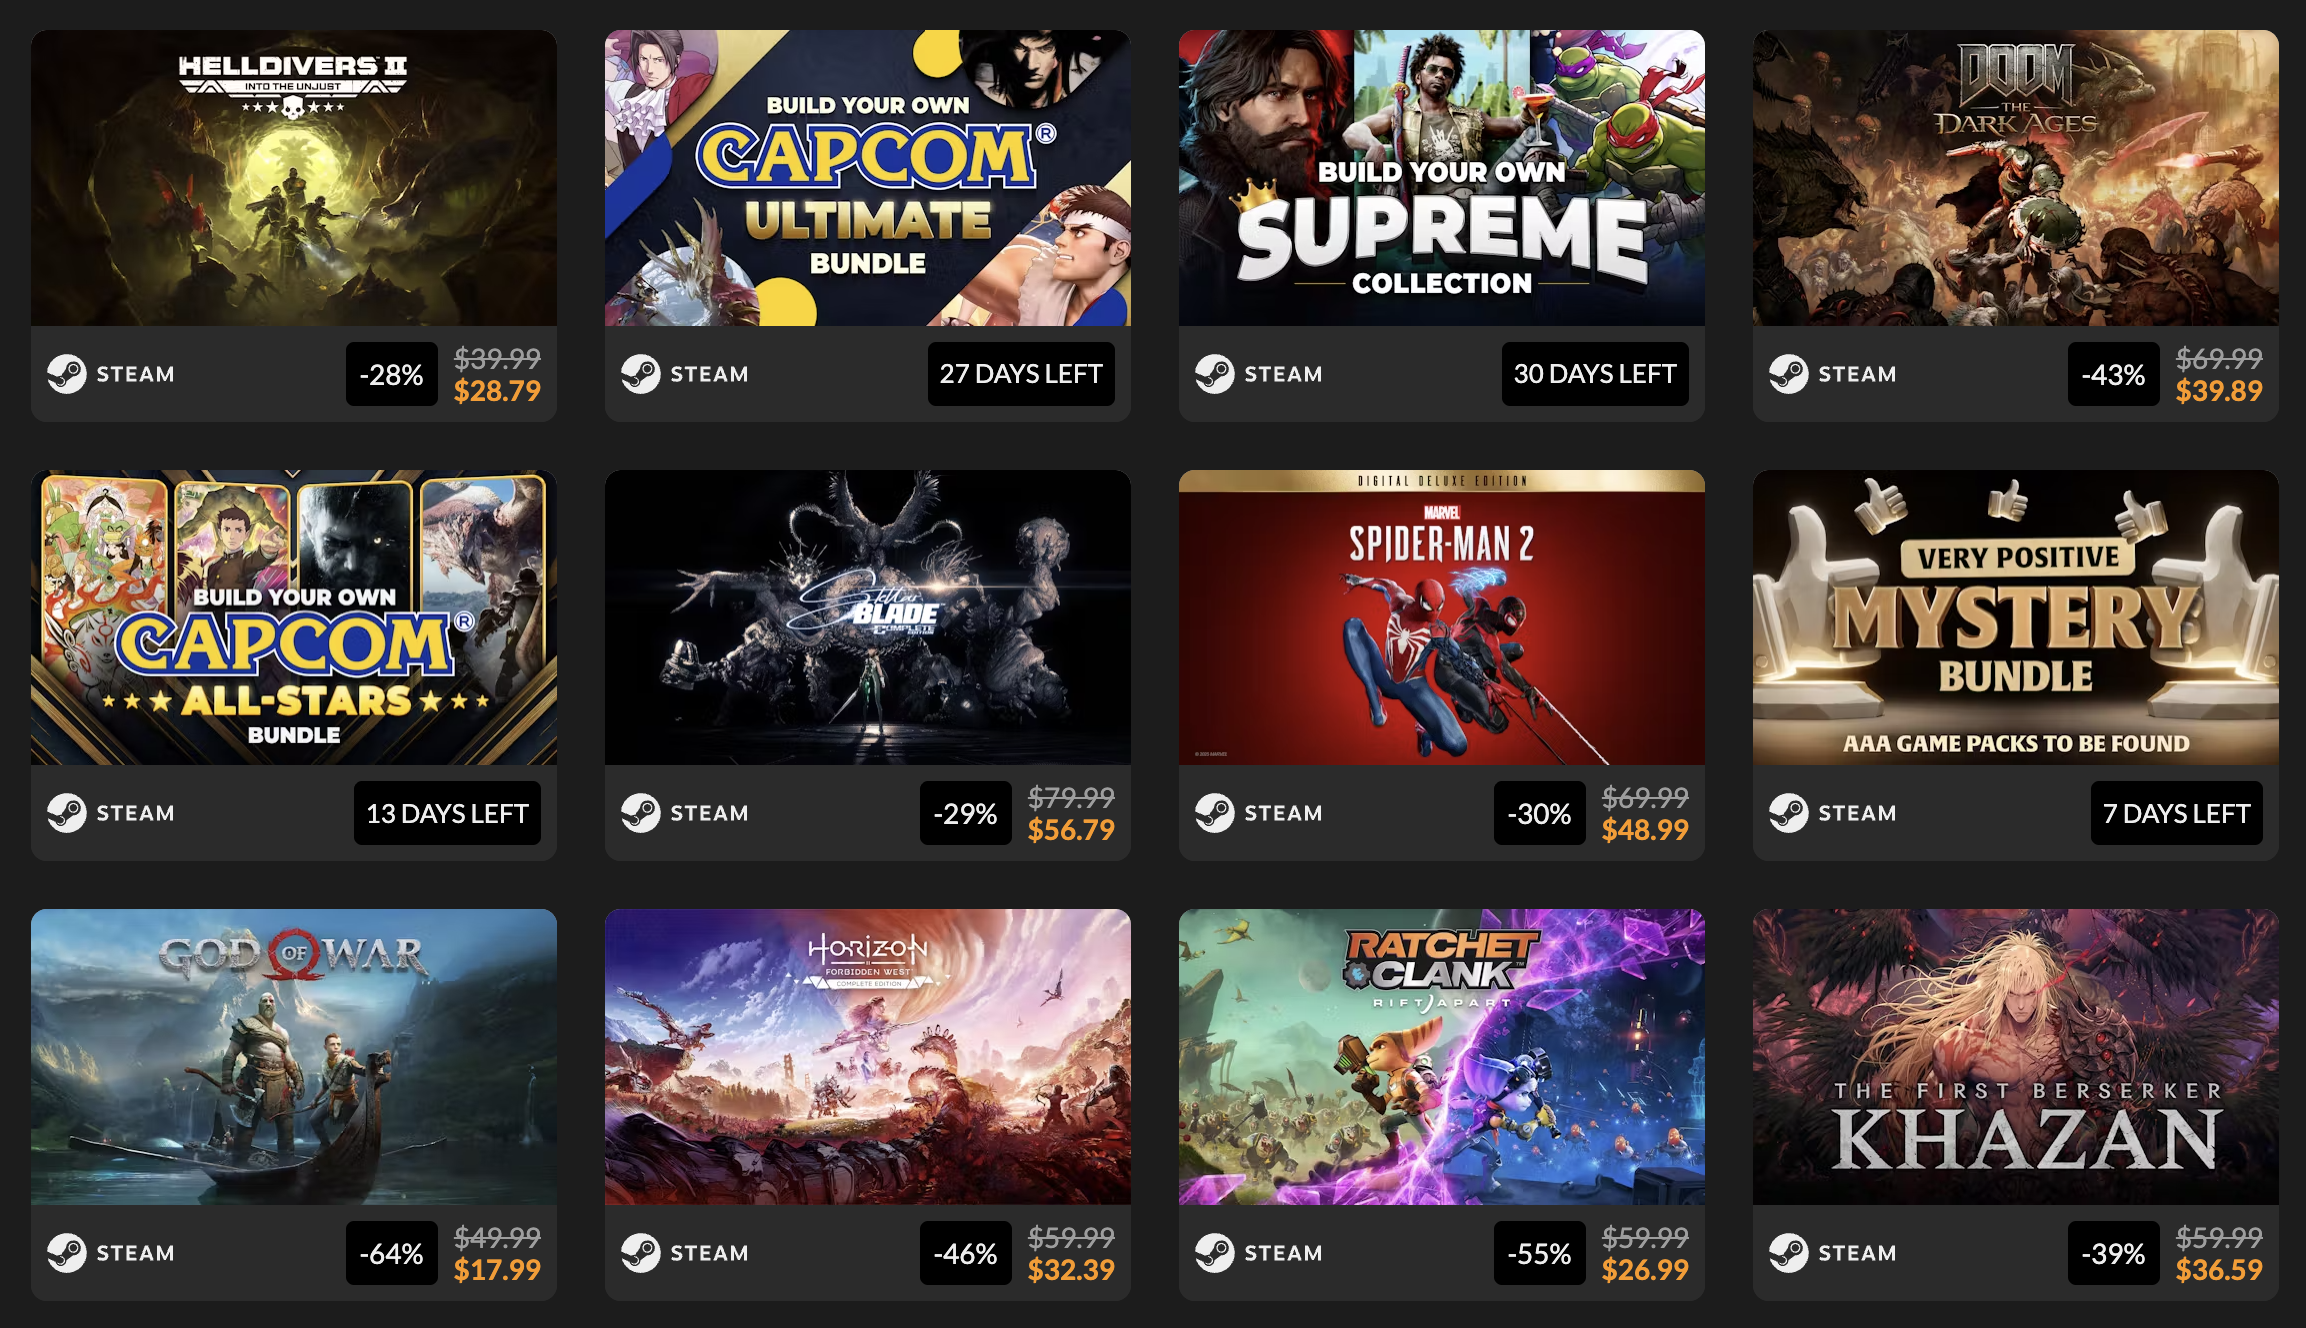
Task: Click the Steam icon under Spider-Man 2
Action: [x=1215, y=813]
